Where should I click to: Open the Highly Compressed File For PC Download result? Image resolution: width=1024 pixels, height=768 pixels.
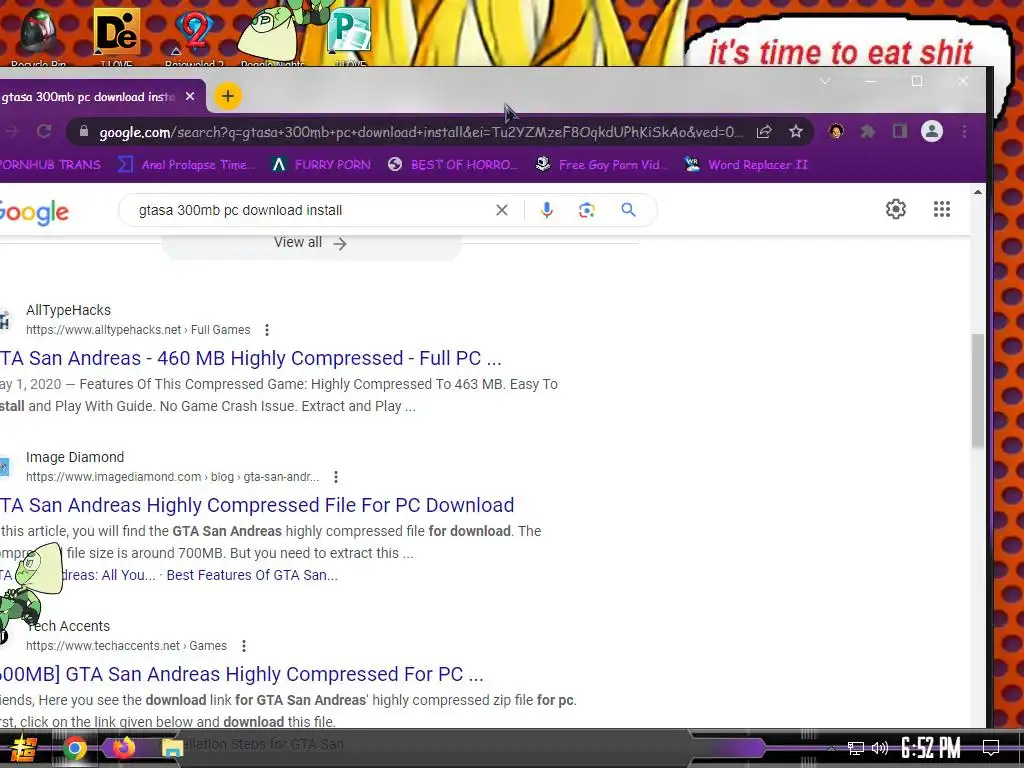coord(257,505)
